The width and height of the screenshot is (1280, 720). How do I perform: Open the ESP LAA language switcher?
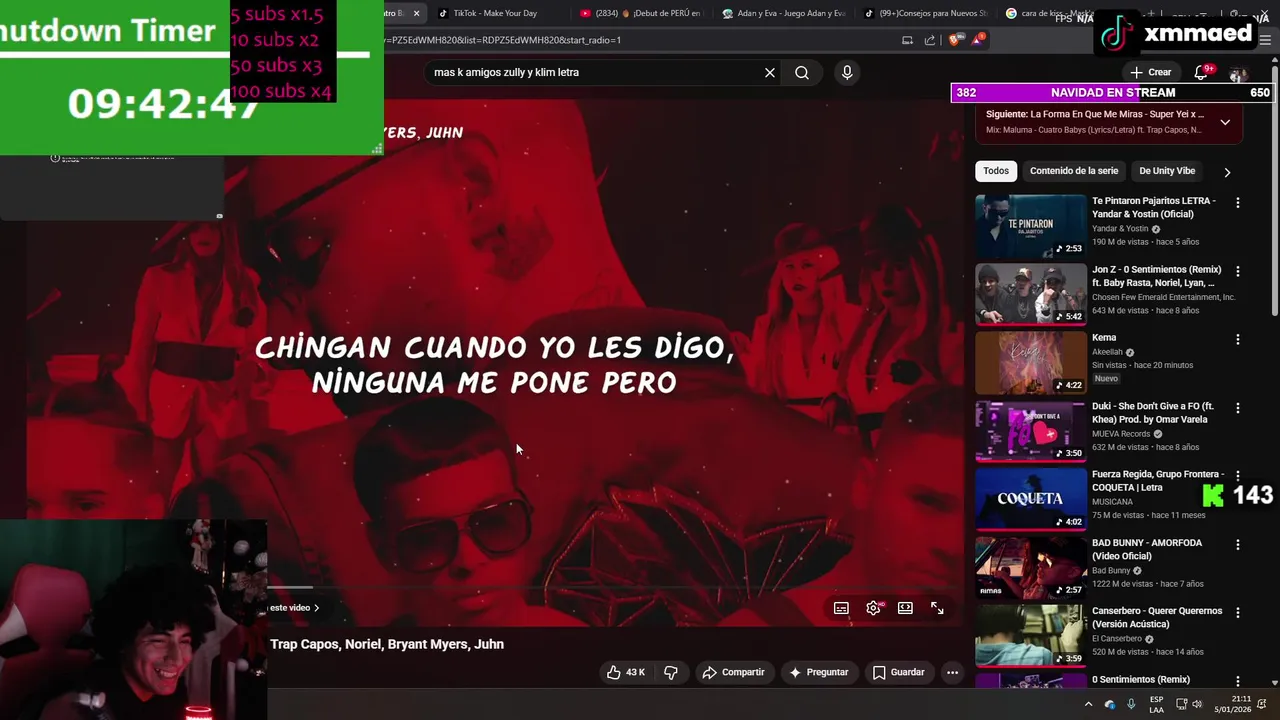[x=1156, y=704]
